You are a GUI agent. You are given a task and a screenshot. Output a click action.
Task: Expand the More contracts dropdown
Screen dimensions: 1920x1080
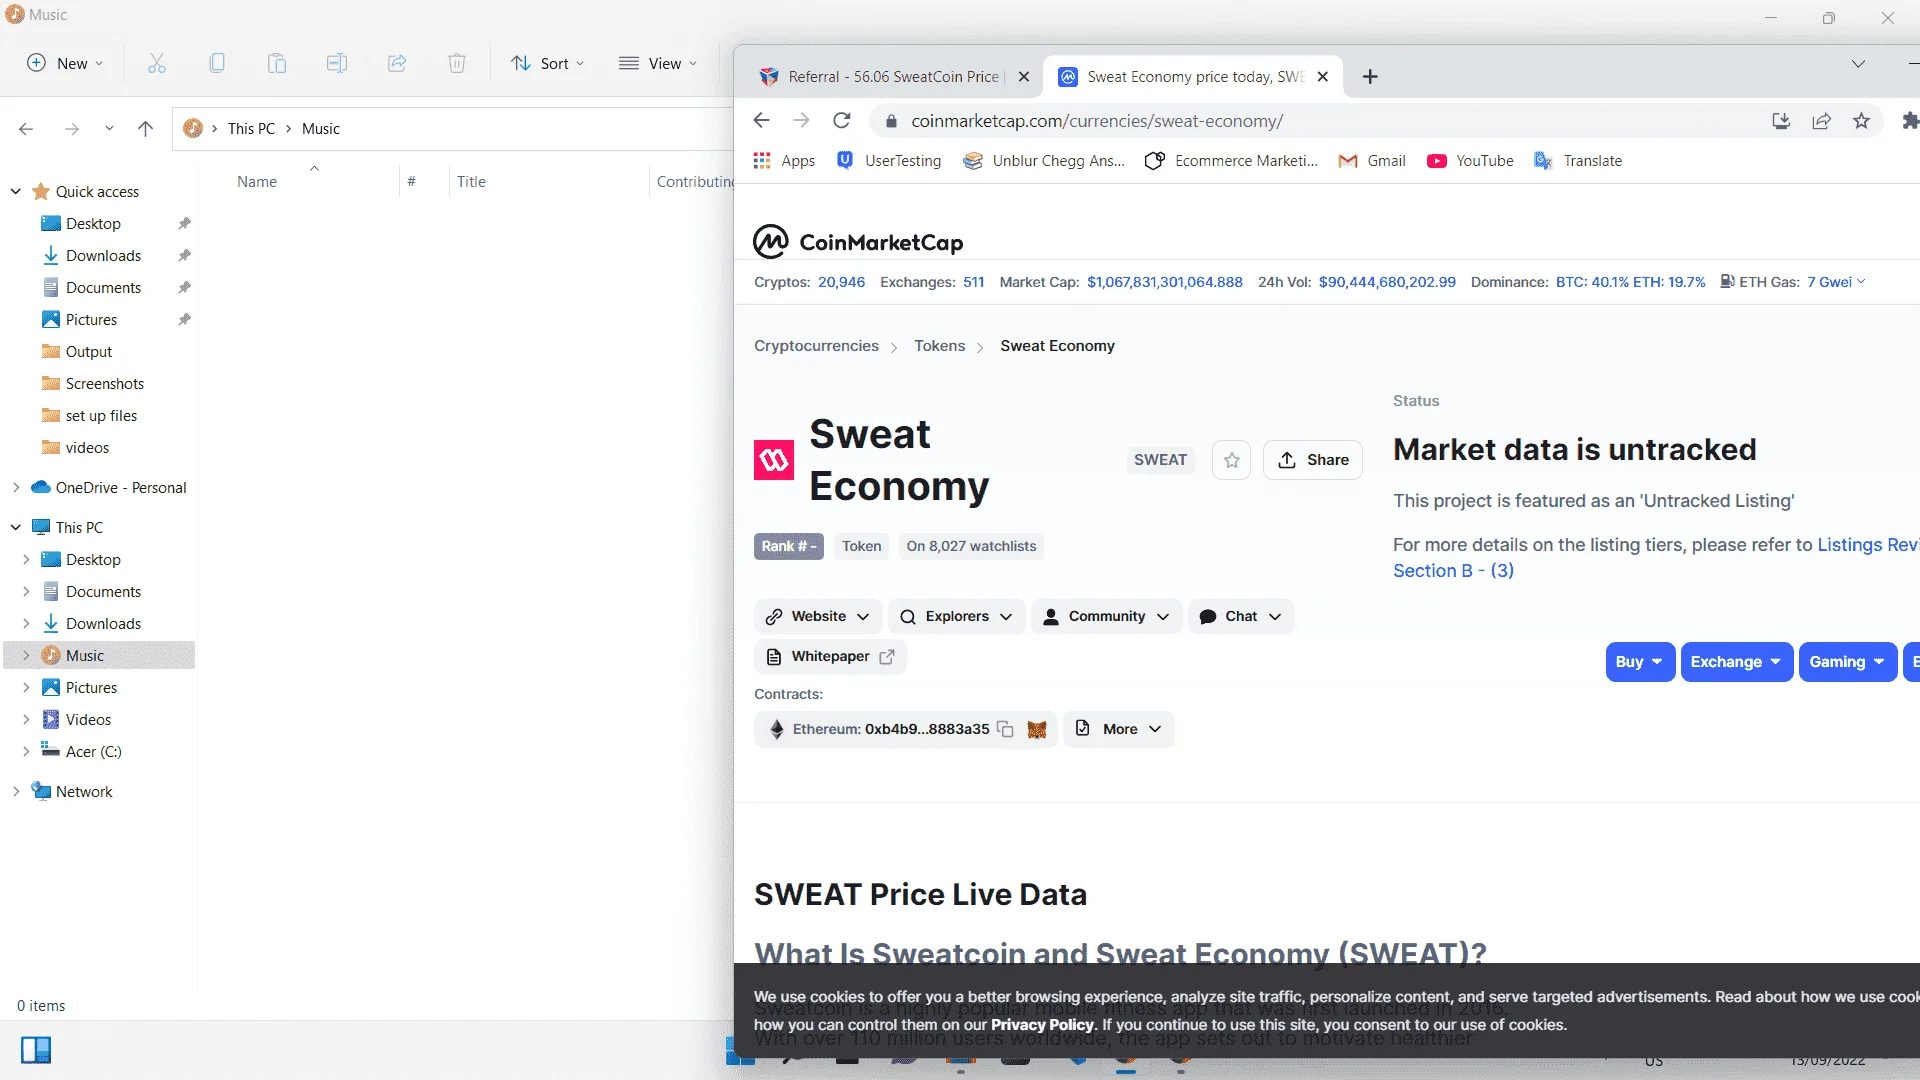tap(1118, 729)
